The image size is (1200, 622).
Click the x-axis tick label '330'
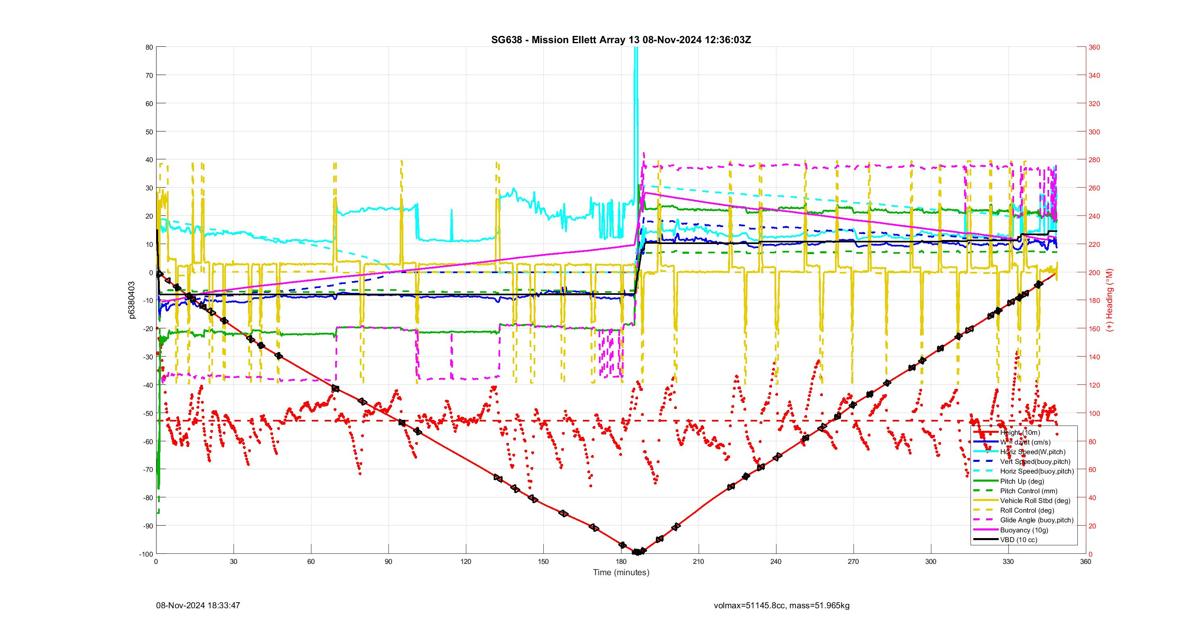point(1008,562)
